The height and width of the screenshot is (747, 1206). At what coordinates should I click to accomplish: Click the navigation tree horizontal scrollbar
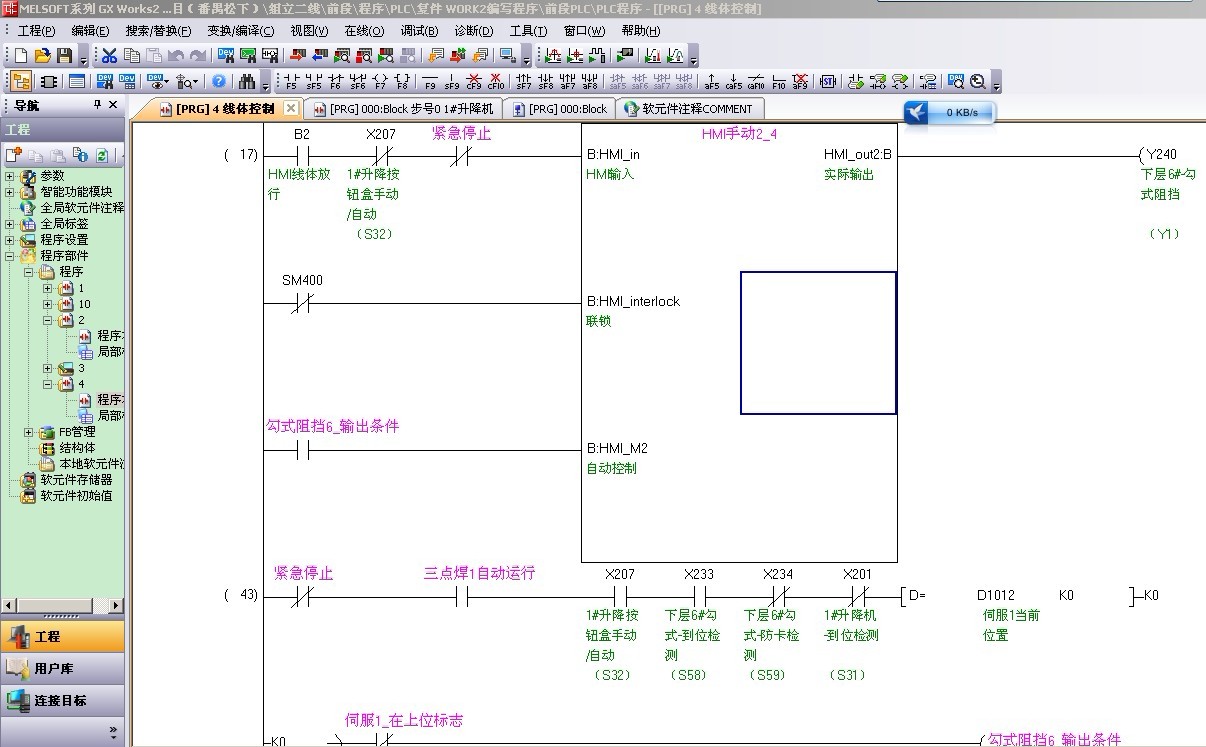(x=62, y=606)
